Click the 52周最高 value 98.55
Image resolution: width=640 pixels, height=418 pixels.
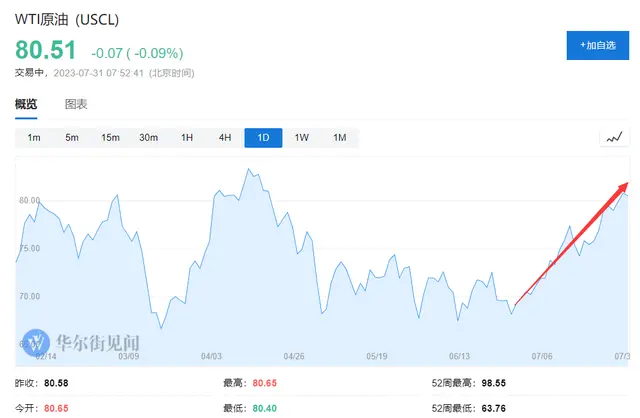(493, 383)
